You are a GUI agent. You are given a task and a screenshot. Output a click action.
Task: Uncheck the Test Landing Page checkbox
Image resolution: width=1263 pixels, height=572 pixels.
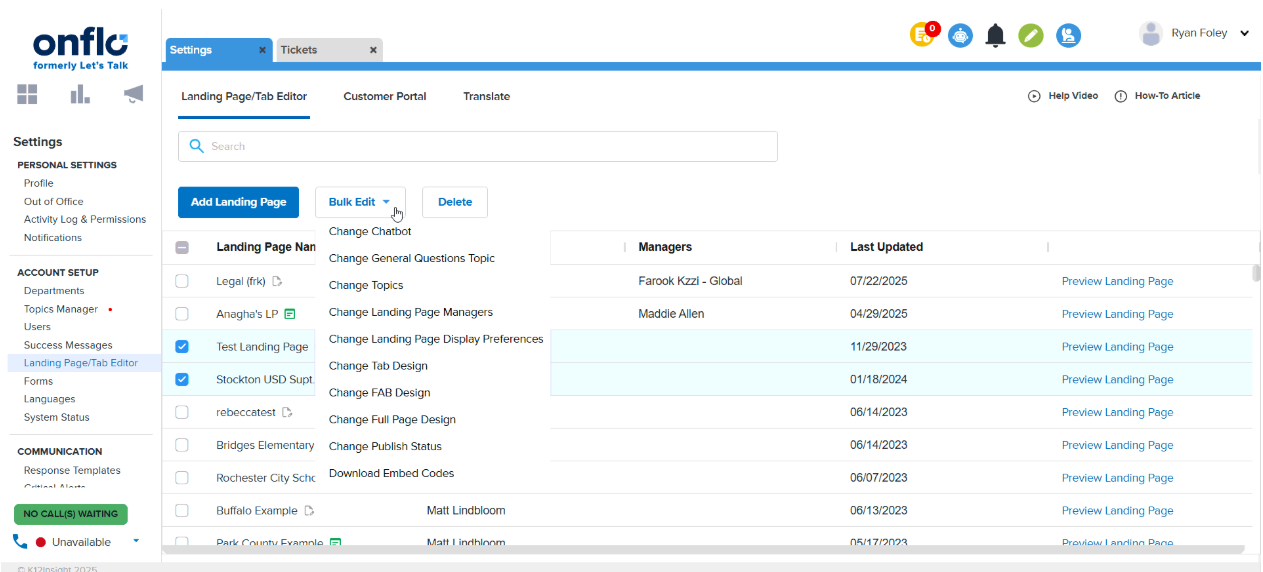(182, 347)
